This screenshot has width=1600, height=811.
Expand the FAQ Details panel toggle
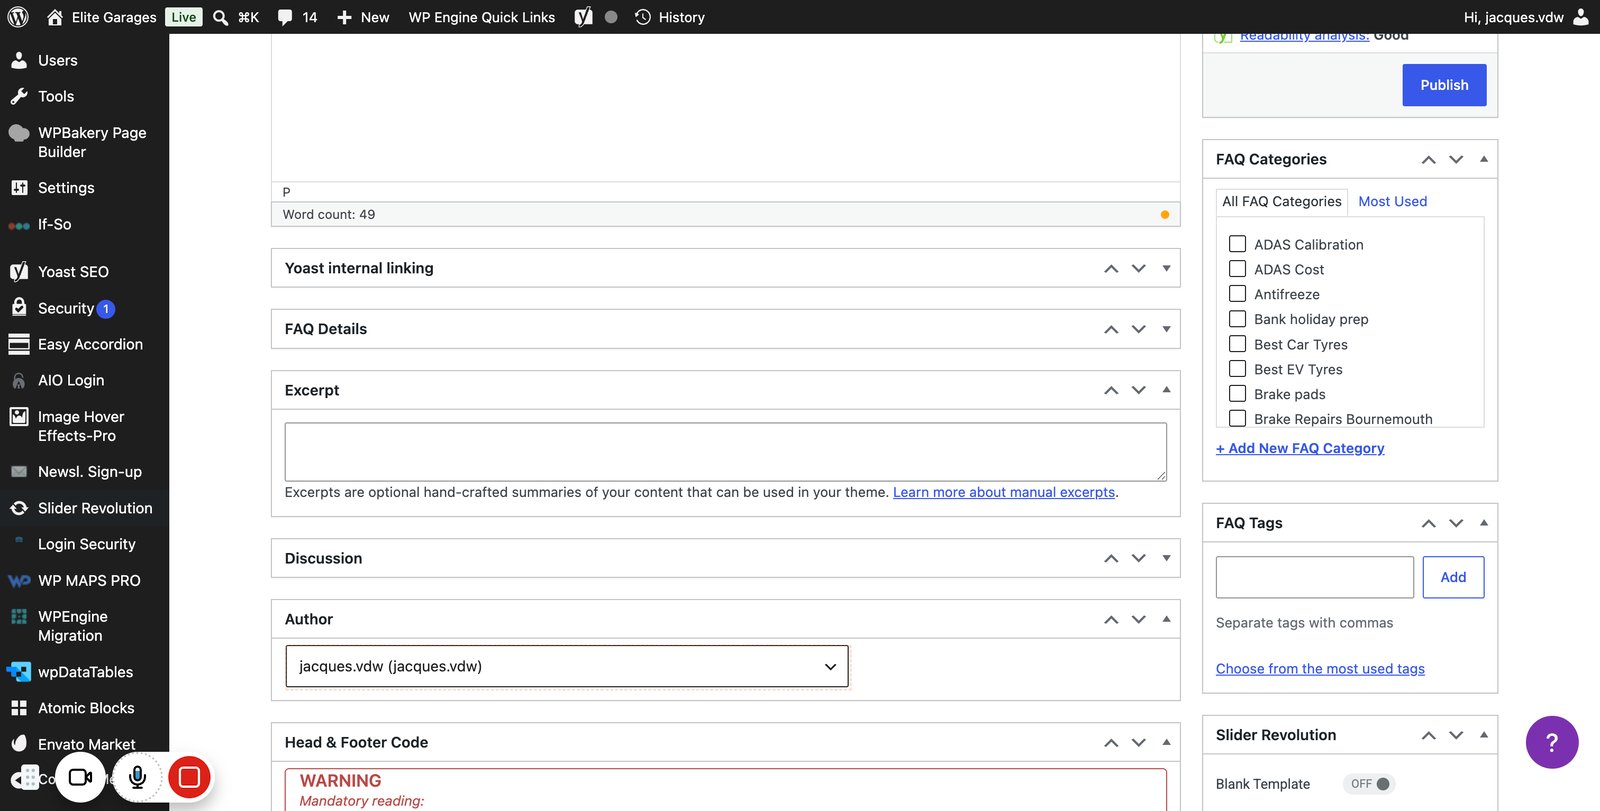click(x=1166, y=329)
